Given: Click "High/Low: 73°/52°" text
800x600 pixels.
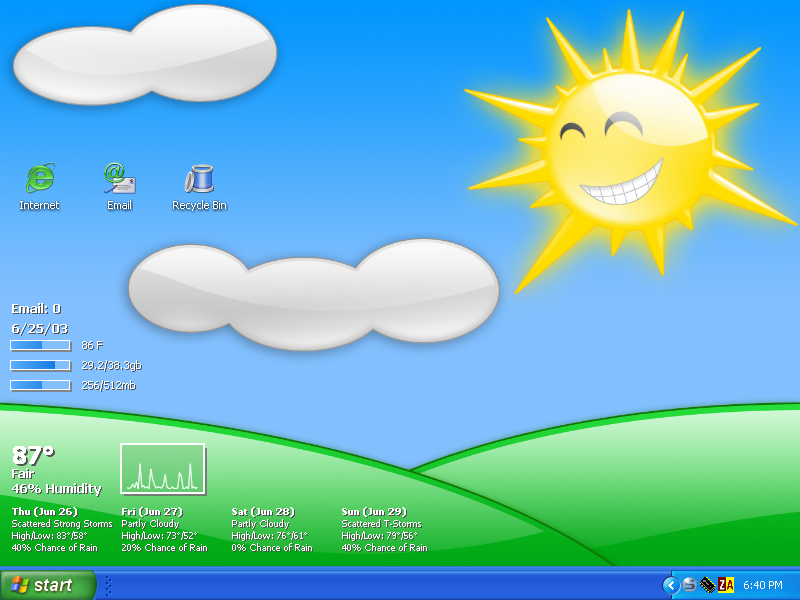Looking at the screenshot, I should pyautogui.click(x=159, y=536).
